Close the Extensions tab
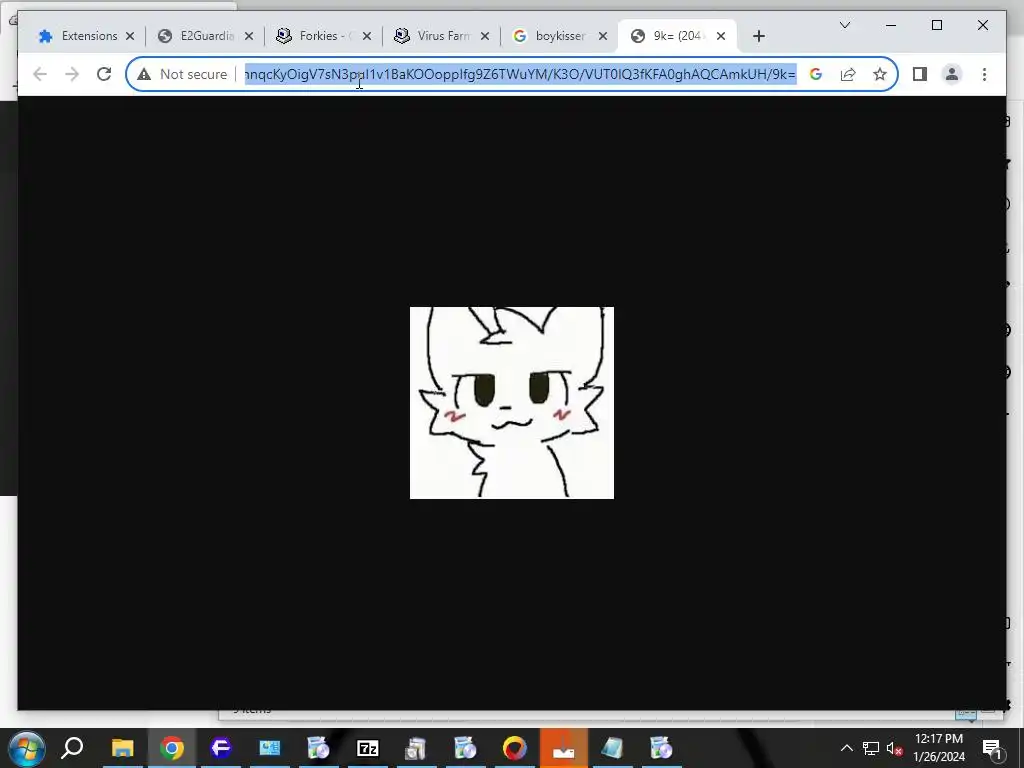Image resolution: width=1024 pixels, height=768 pixels. click(x=130, y=37)
